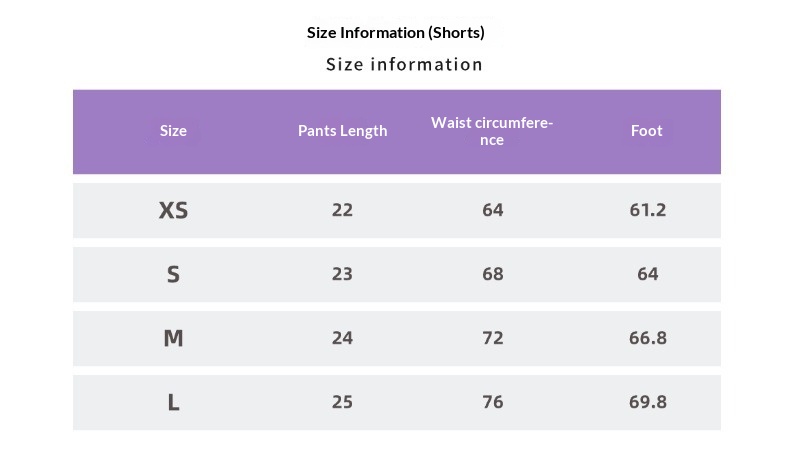The width and height of the screenshot is (790, 473).
Task: Click L pants length value 25
Action: click(x=342, y=402)
